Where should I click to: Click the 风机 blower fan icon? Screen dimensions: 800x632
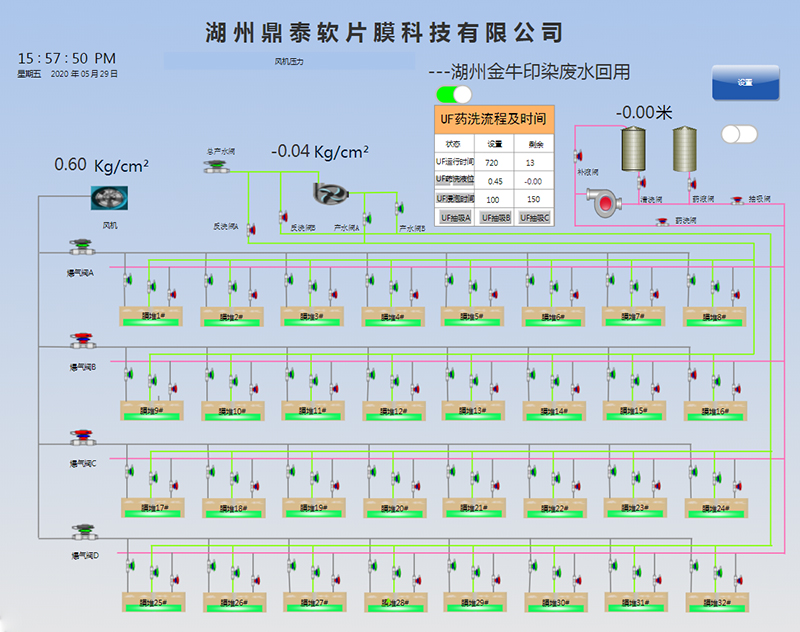coord(109,198)
